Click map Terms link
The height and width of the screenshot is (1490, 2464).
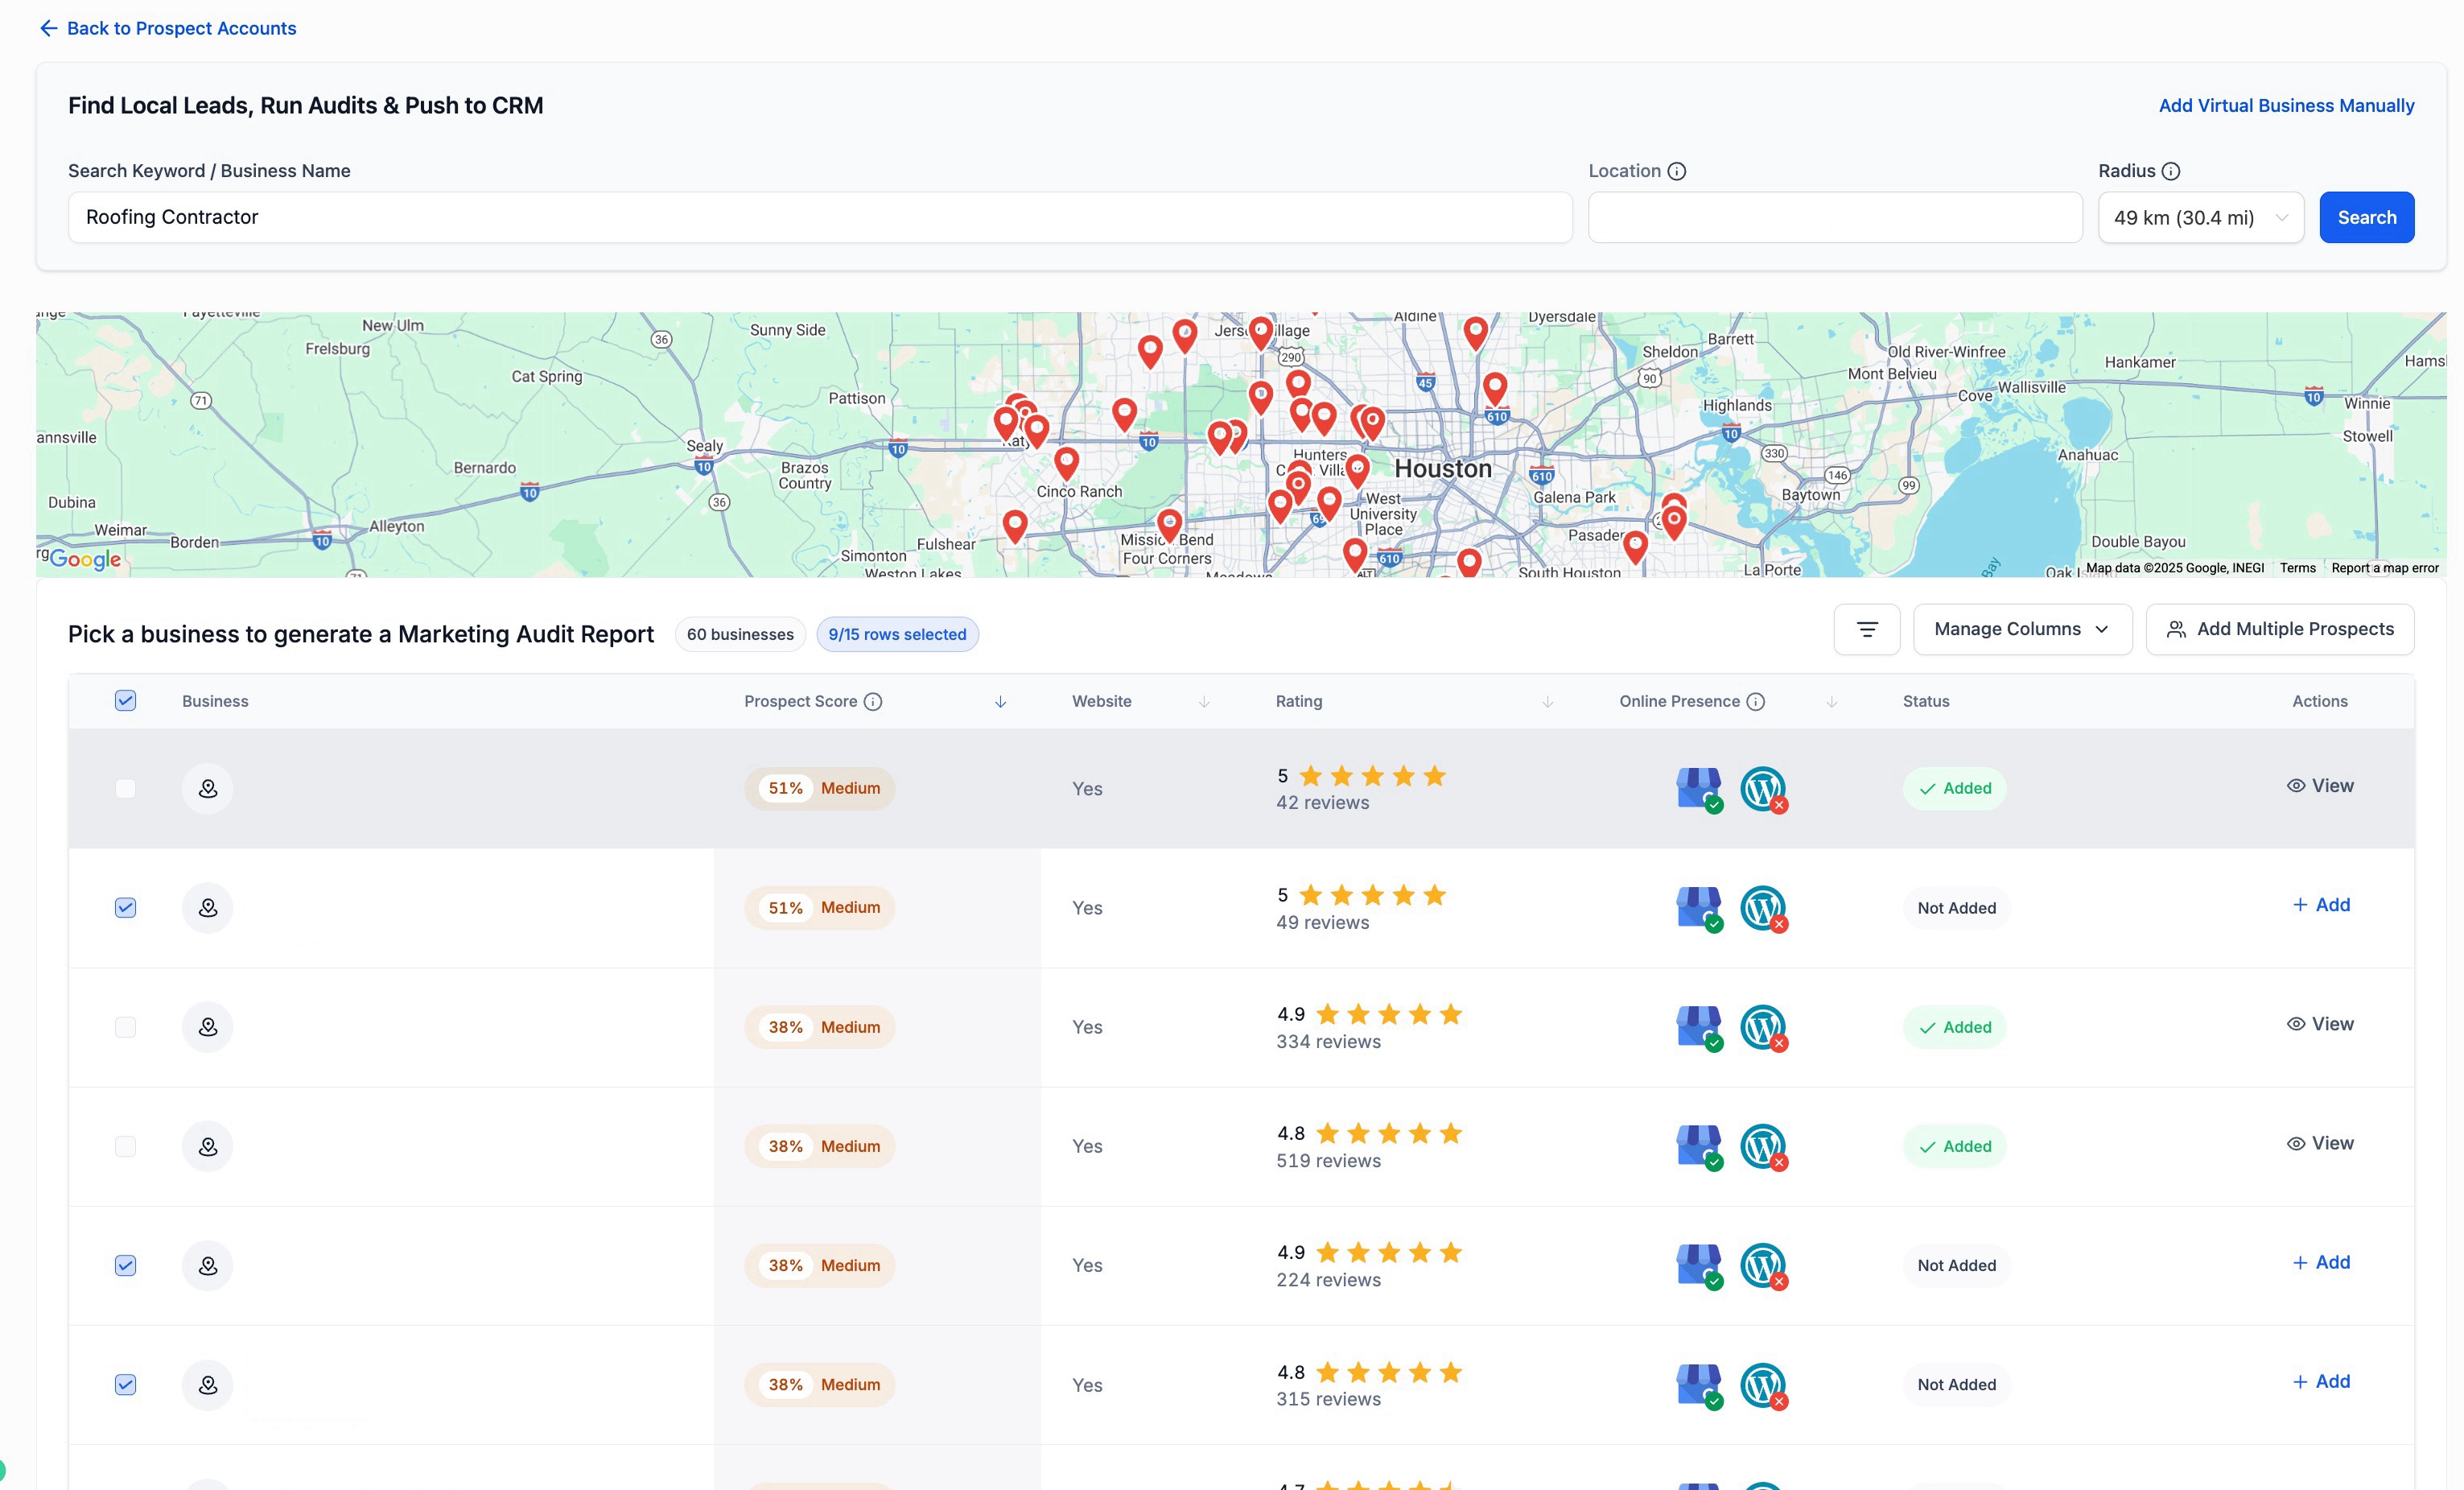(2297, 568)
